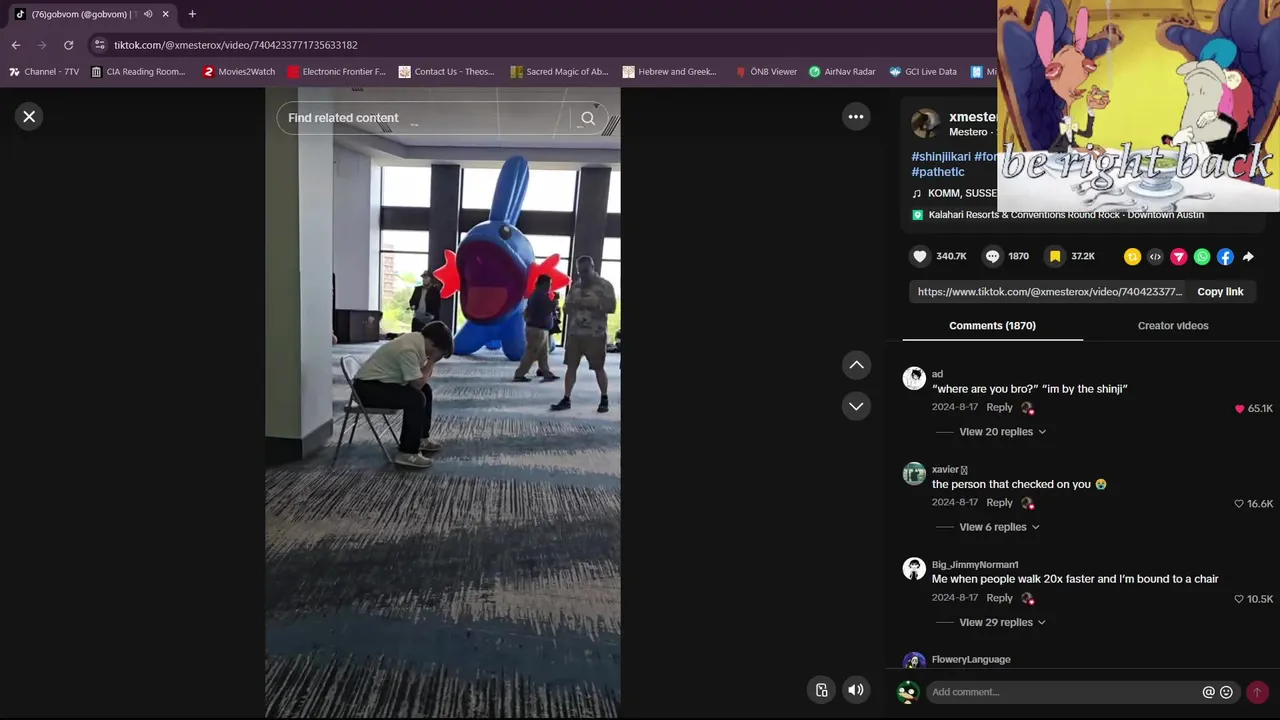Open CIA Reading Room bookmark
The height and width of the screenshot is (720, 1280).
(x=138, y=72)
